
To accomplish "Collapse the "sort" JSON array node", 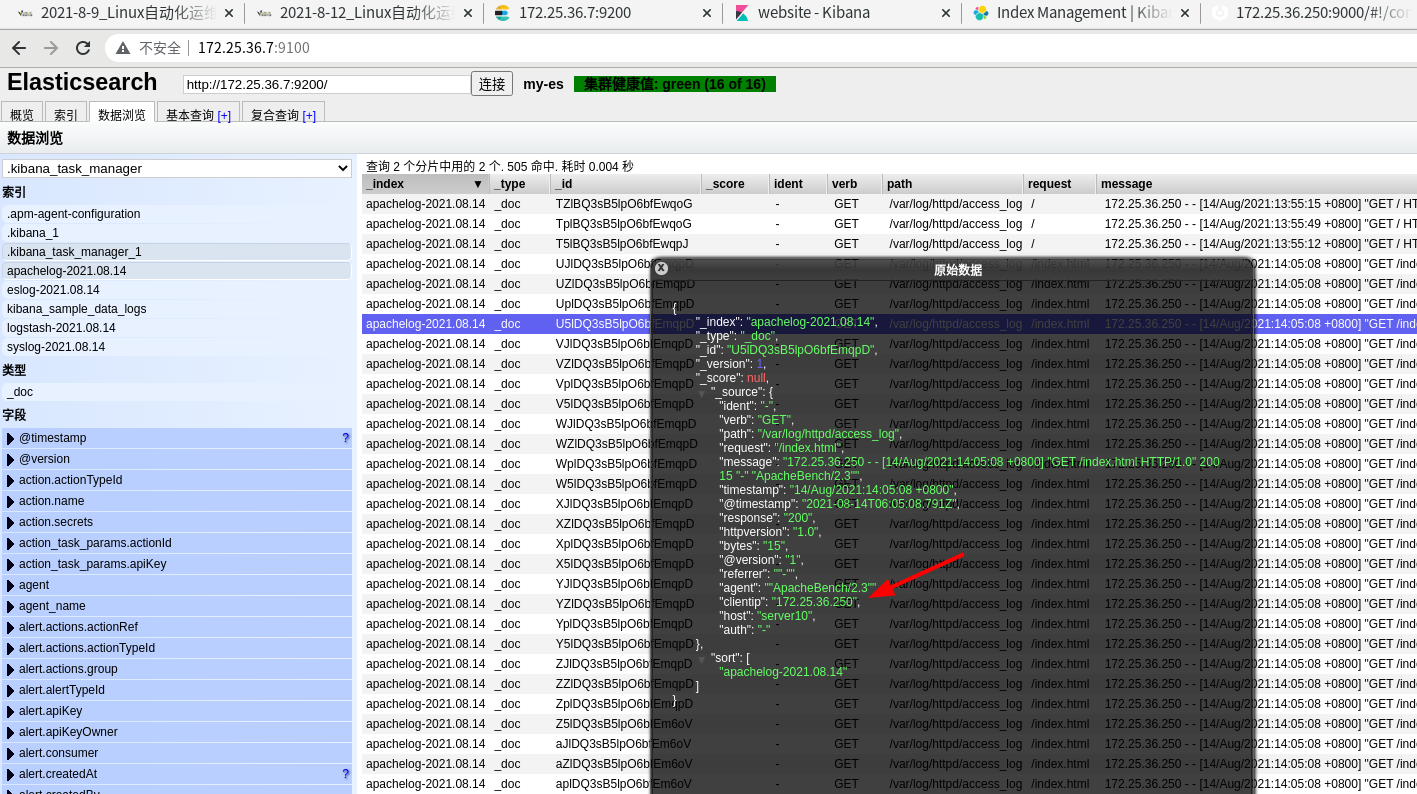I will click(x=701, y=659).
